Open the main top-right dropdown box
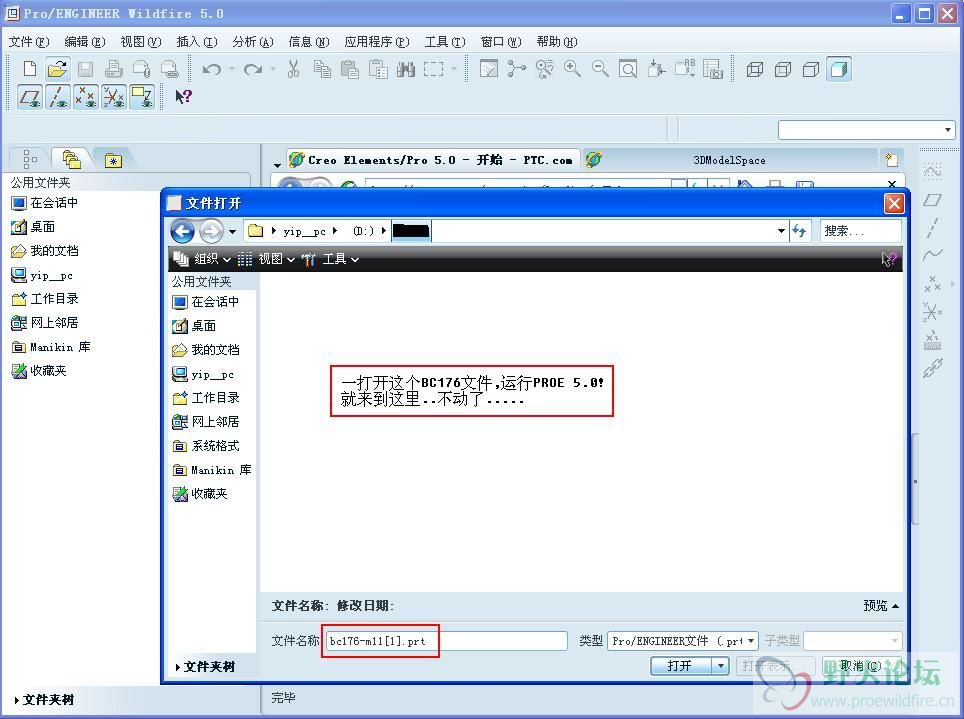 click(x=866, y=130)
